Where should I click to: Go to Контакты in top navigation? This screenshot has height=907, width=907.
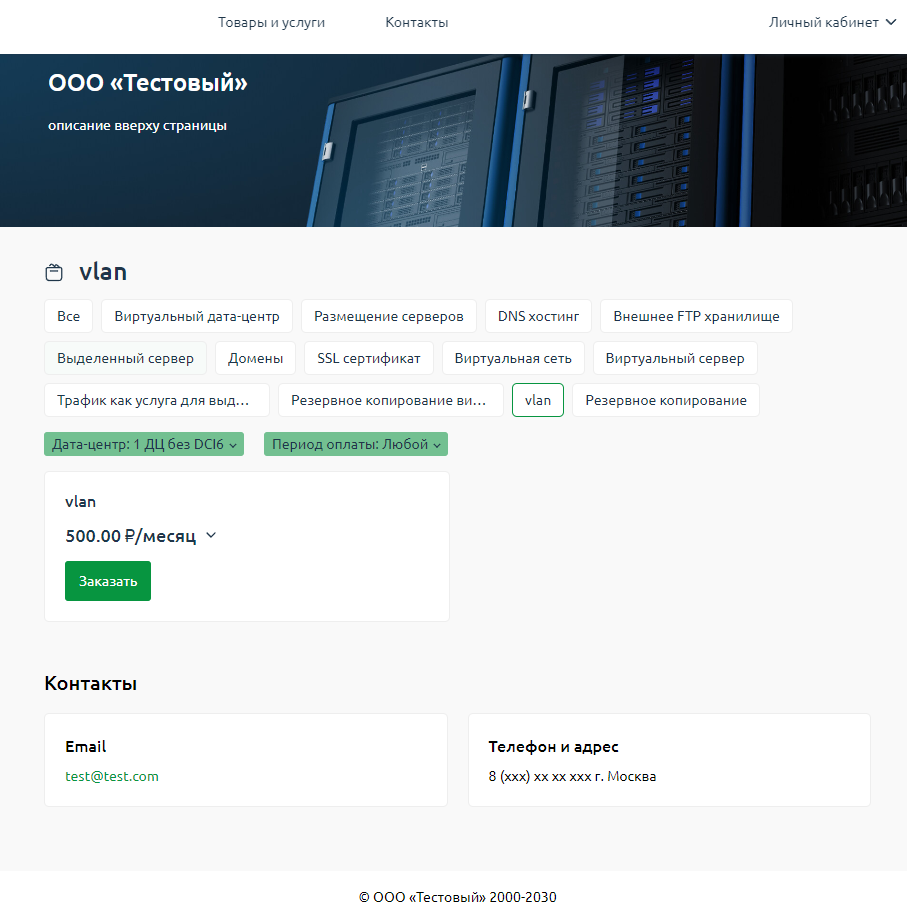pyautogui.click(x=416, y=22)
